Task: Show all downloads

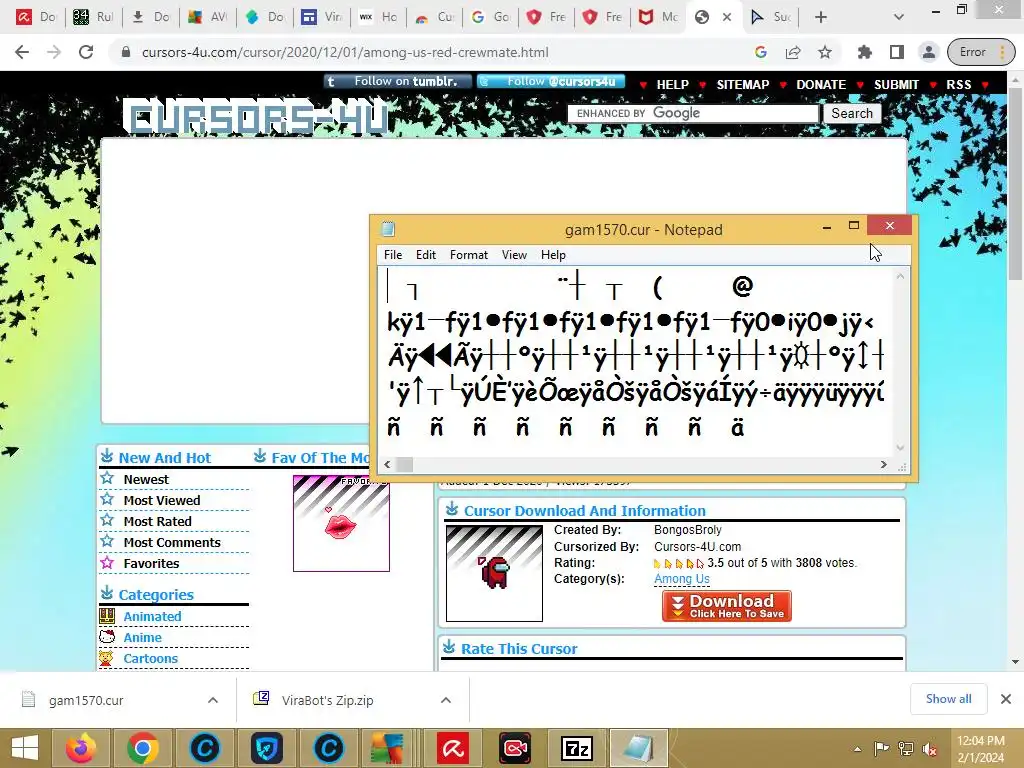Action: click(948, 699)
